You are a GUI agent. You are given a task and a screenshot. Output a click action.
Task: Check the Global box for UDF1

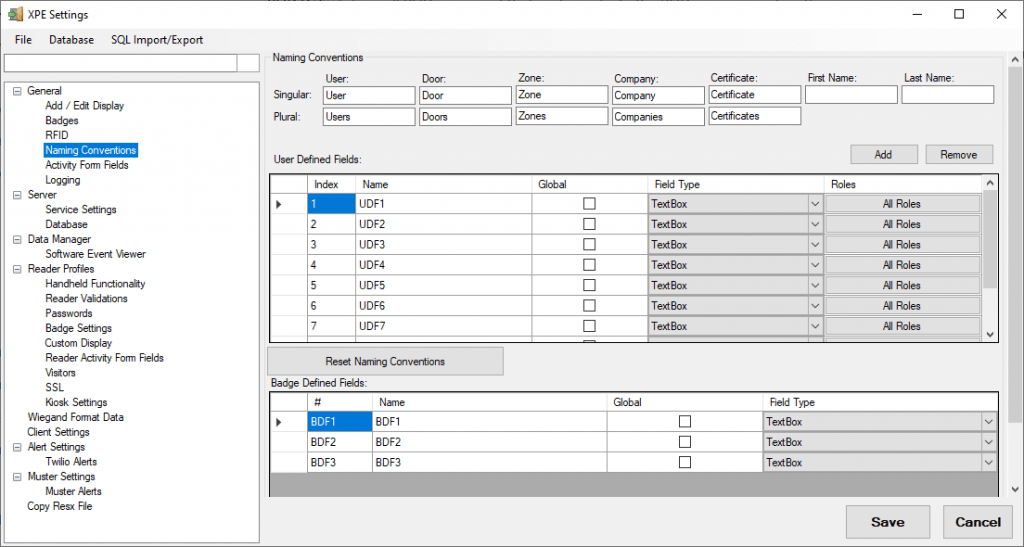589,204
